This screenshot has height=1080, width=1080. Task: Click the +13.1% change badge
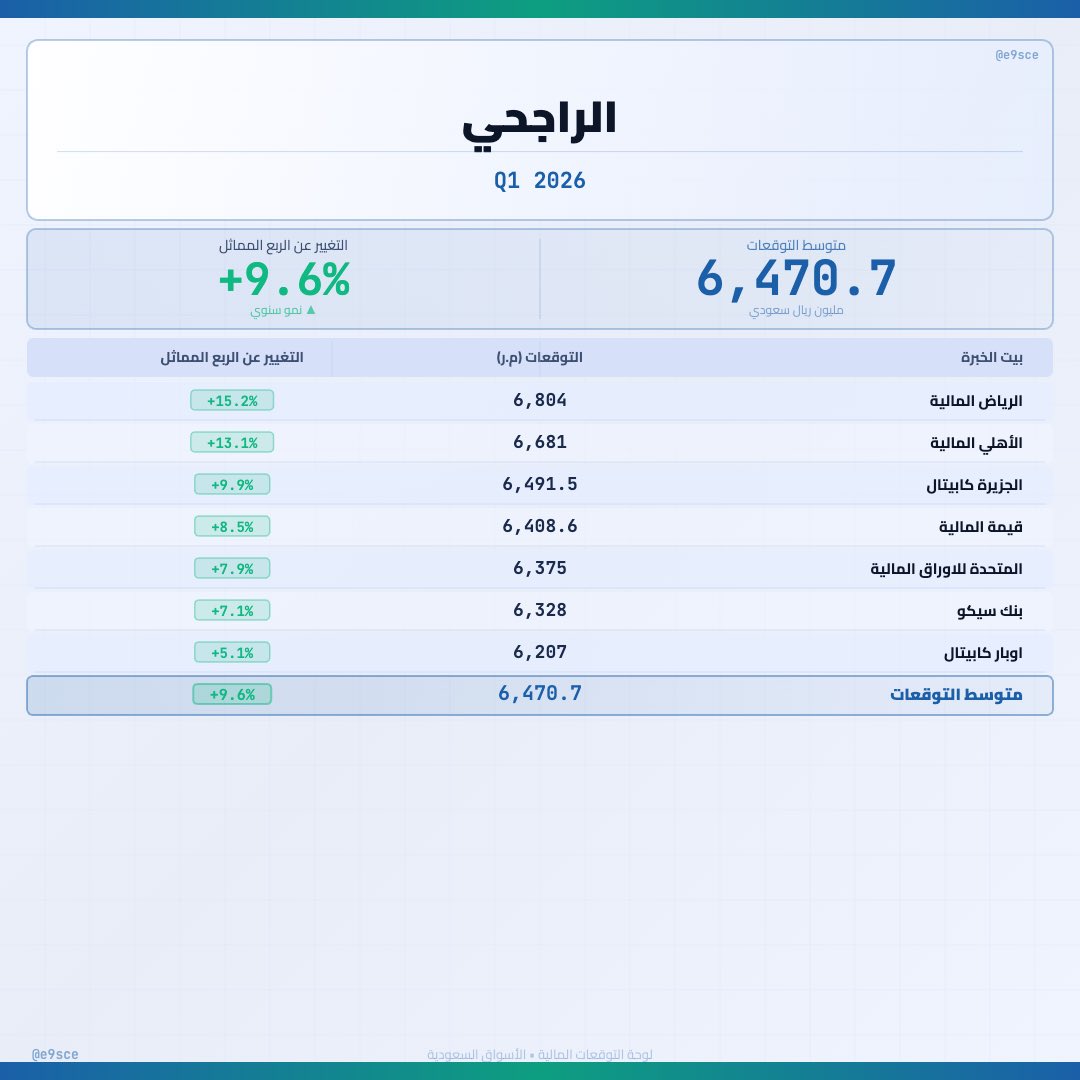pos(232,442)
